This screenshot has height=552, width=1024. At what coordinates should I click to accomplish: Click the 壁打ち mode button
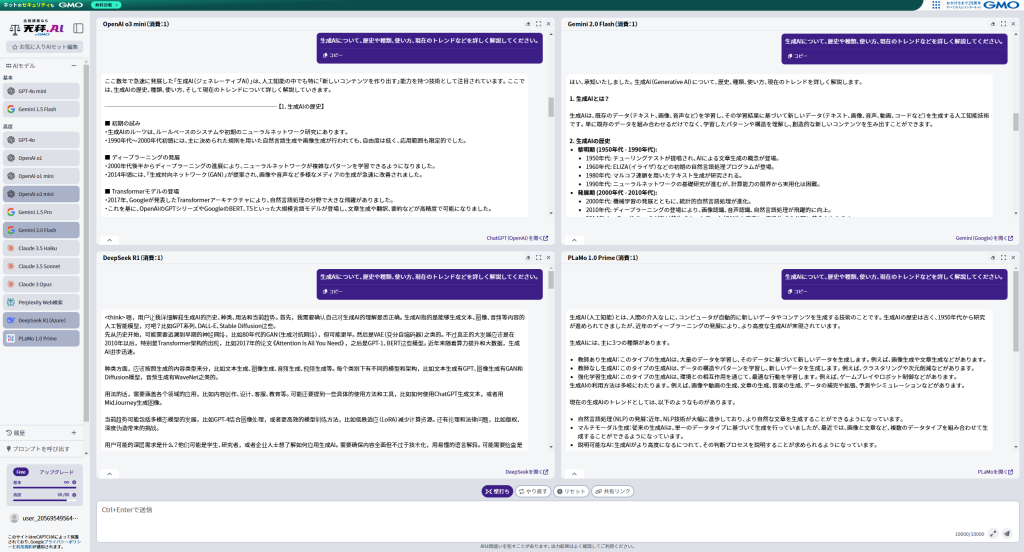(497, 491)
